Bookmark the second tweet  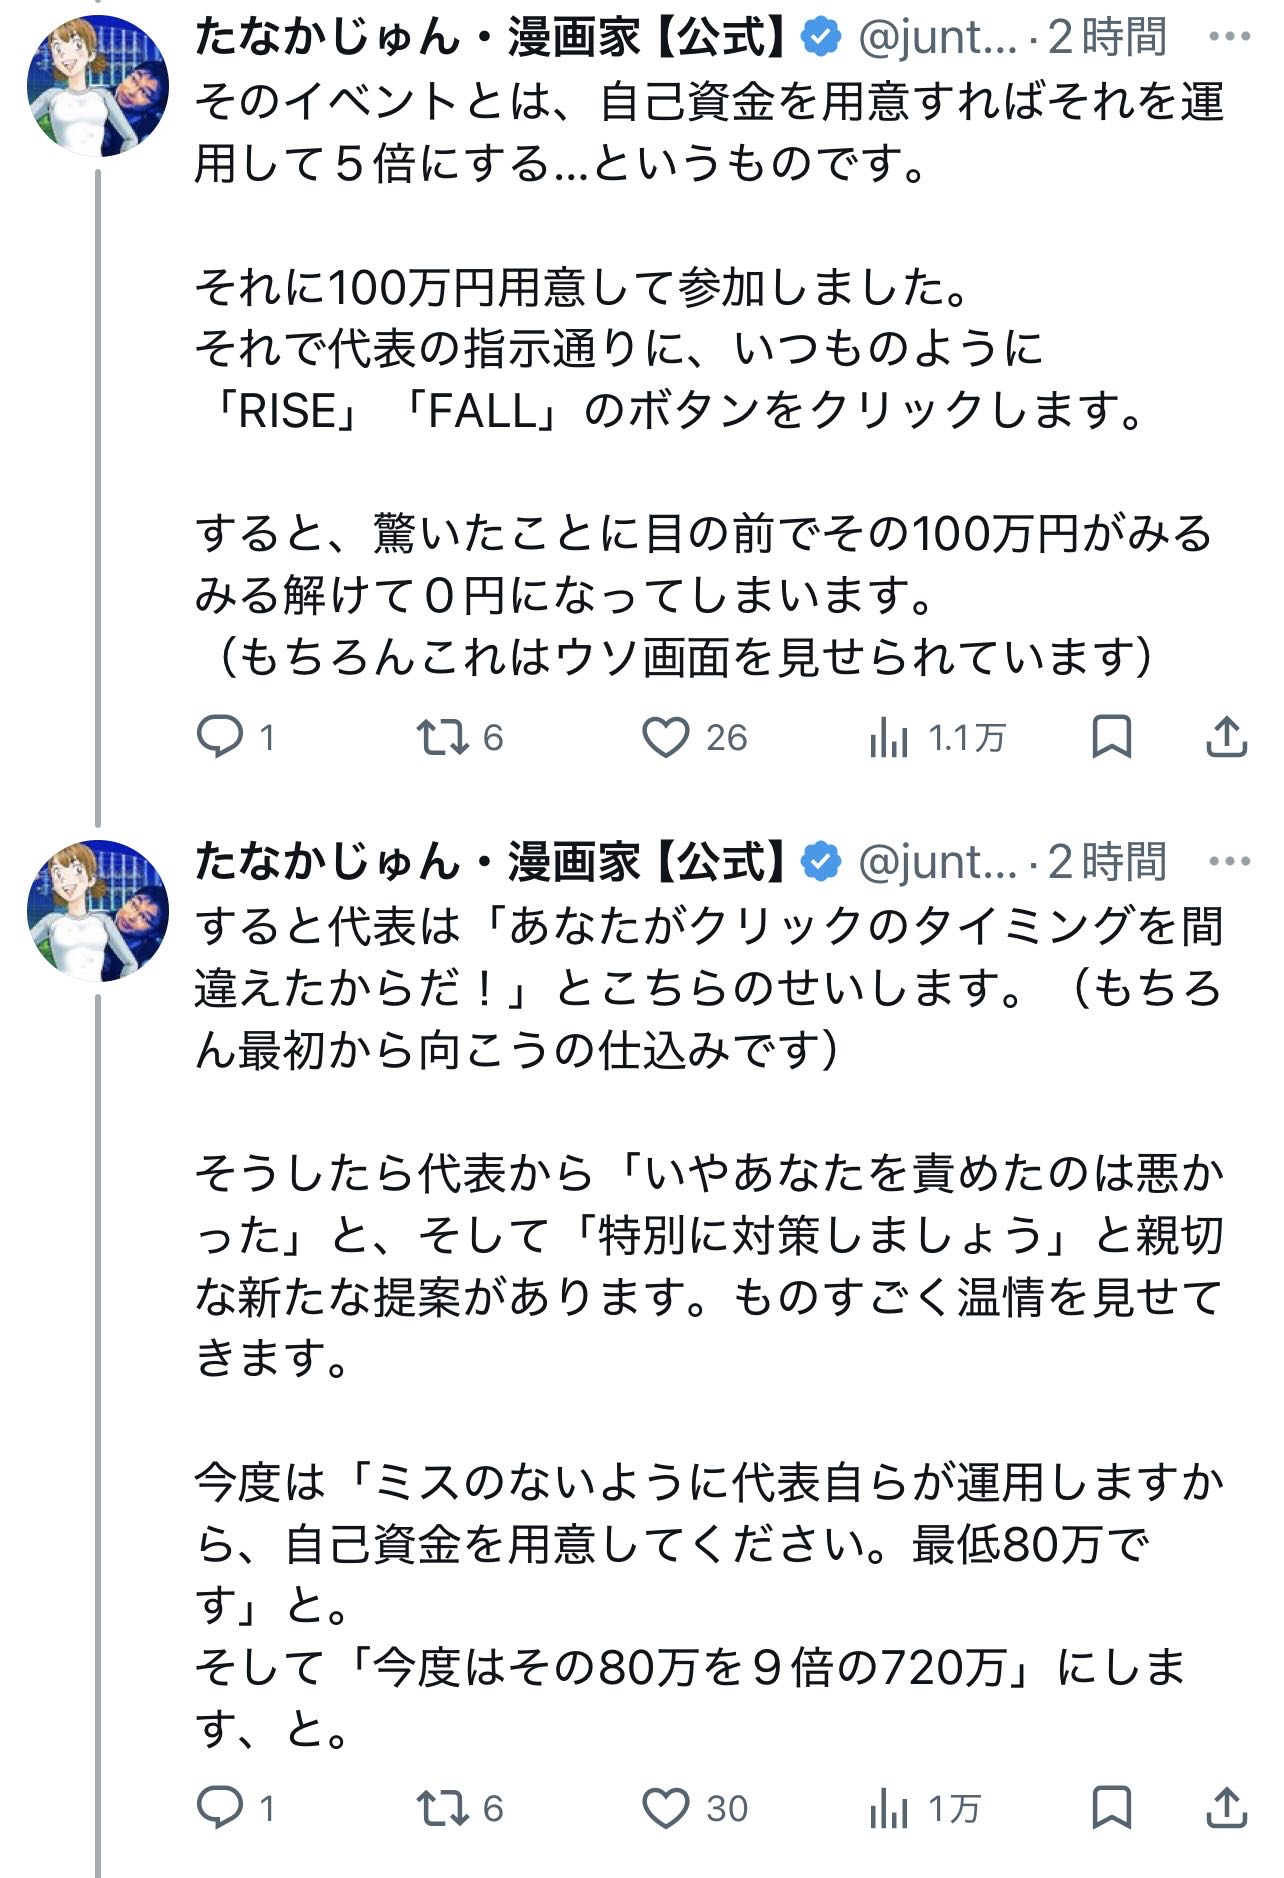1111,1808
